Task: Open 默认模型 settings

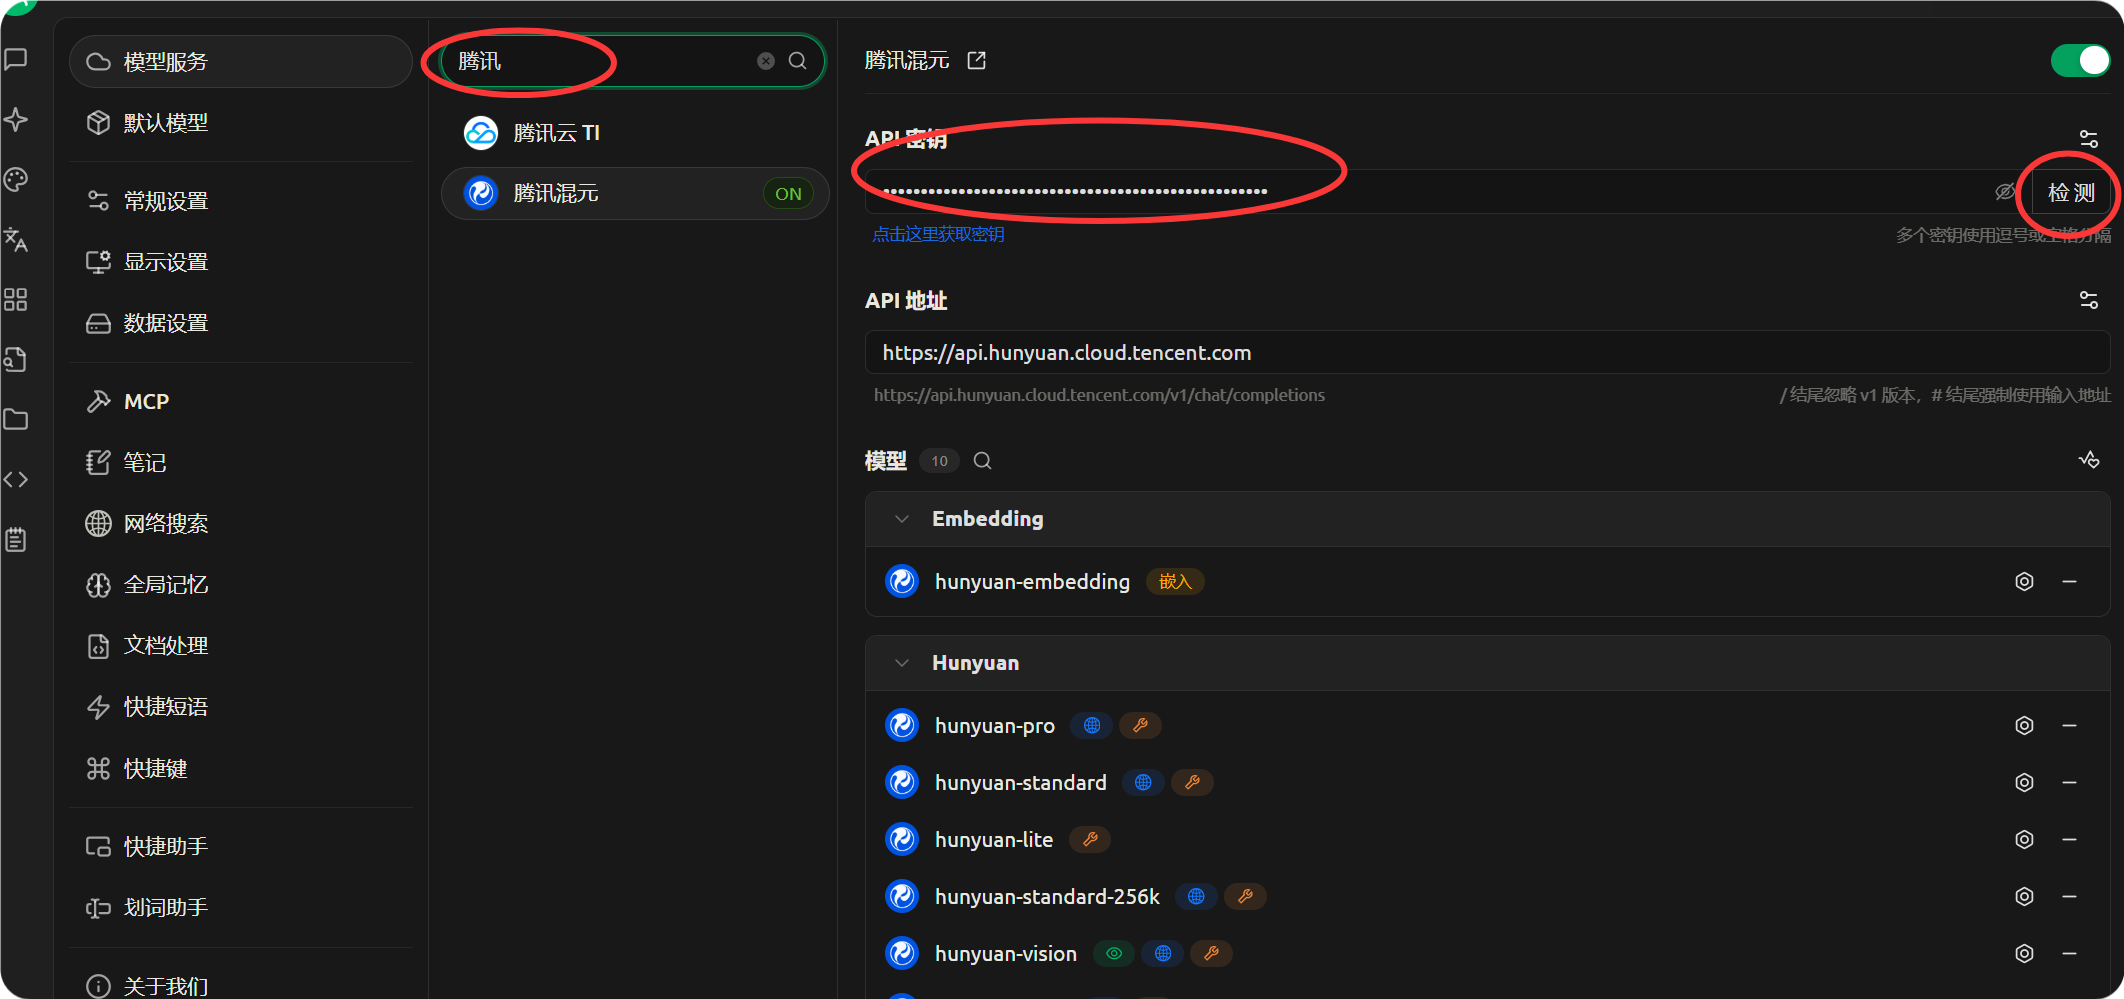Action: (x=241, y=123)
